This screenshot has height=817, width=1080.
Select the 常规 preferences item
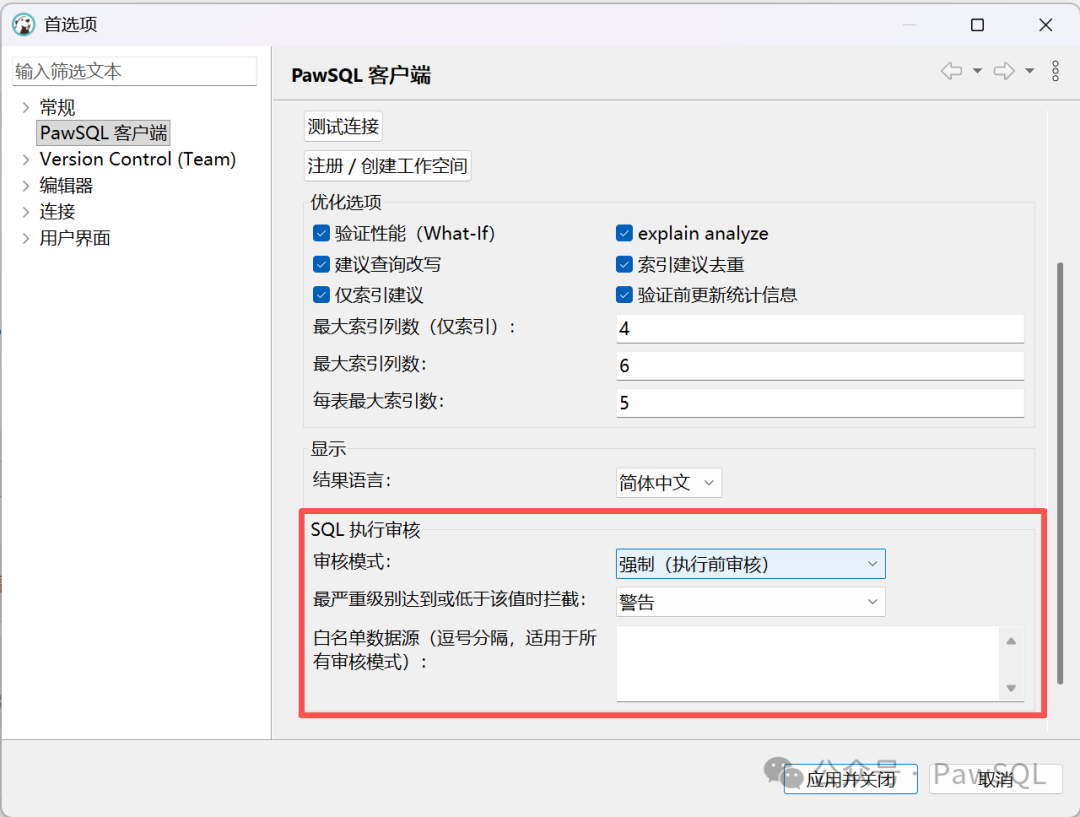coord(57,107)
